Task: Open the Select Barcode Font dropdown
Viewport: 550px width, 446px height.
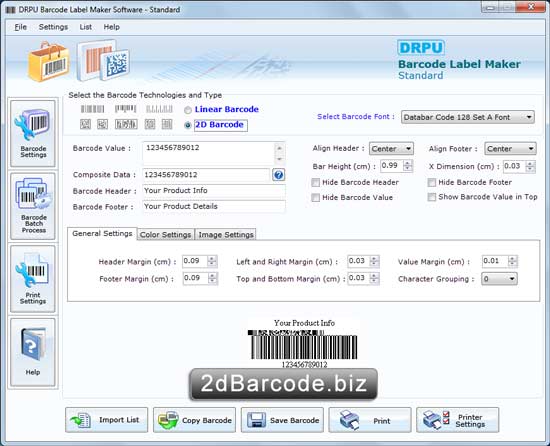Action: 468,117
